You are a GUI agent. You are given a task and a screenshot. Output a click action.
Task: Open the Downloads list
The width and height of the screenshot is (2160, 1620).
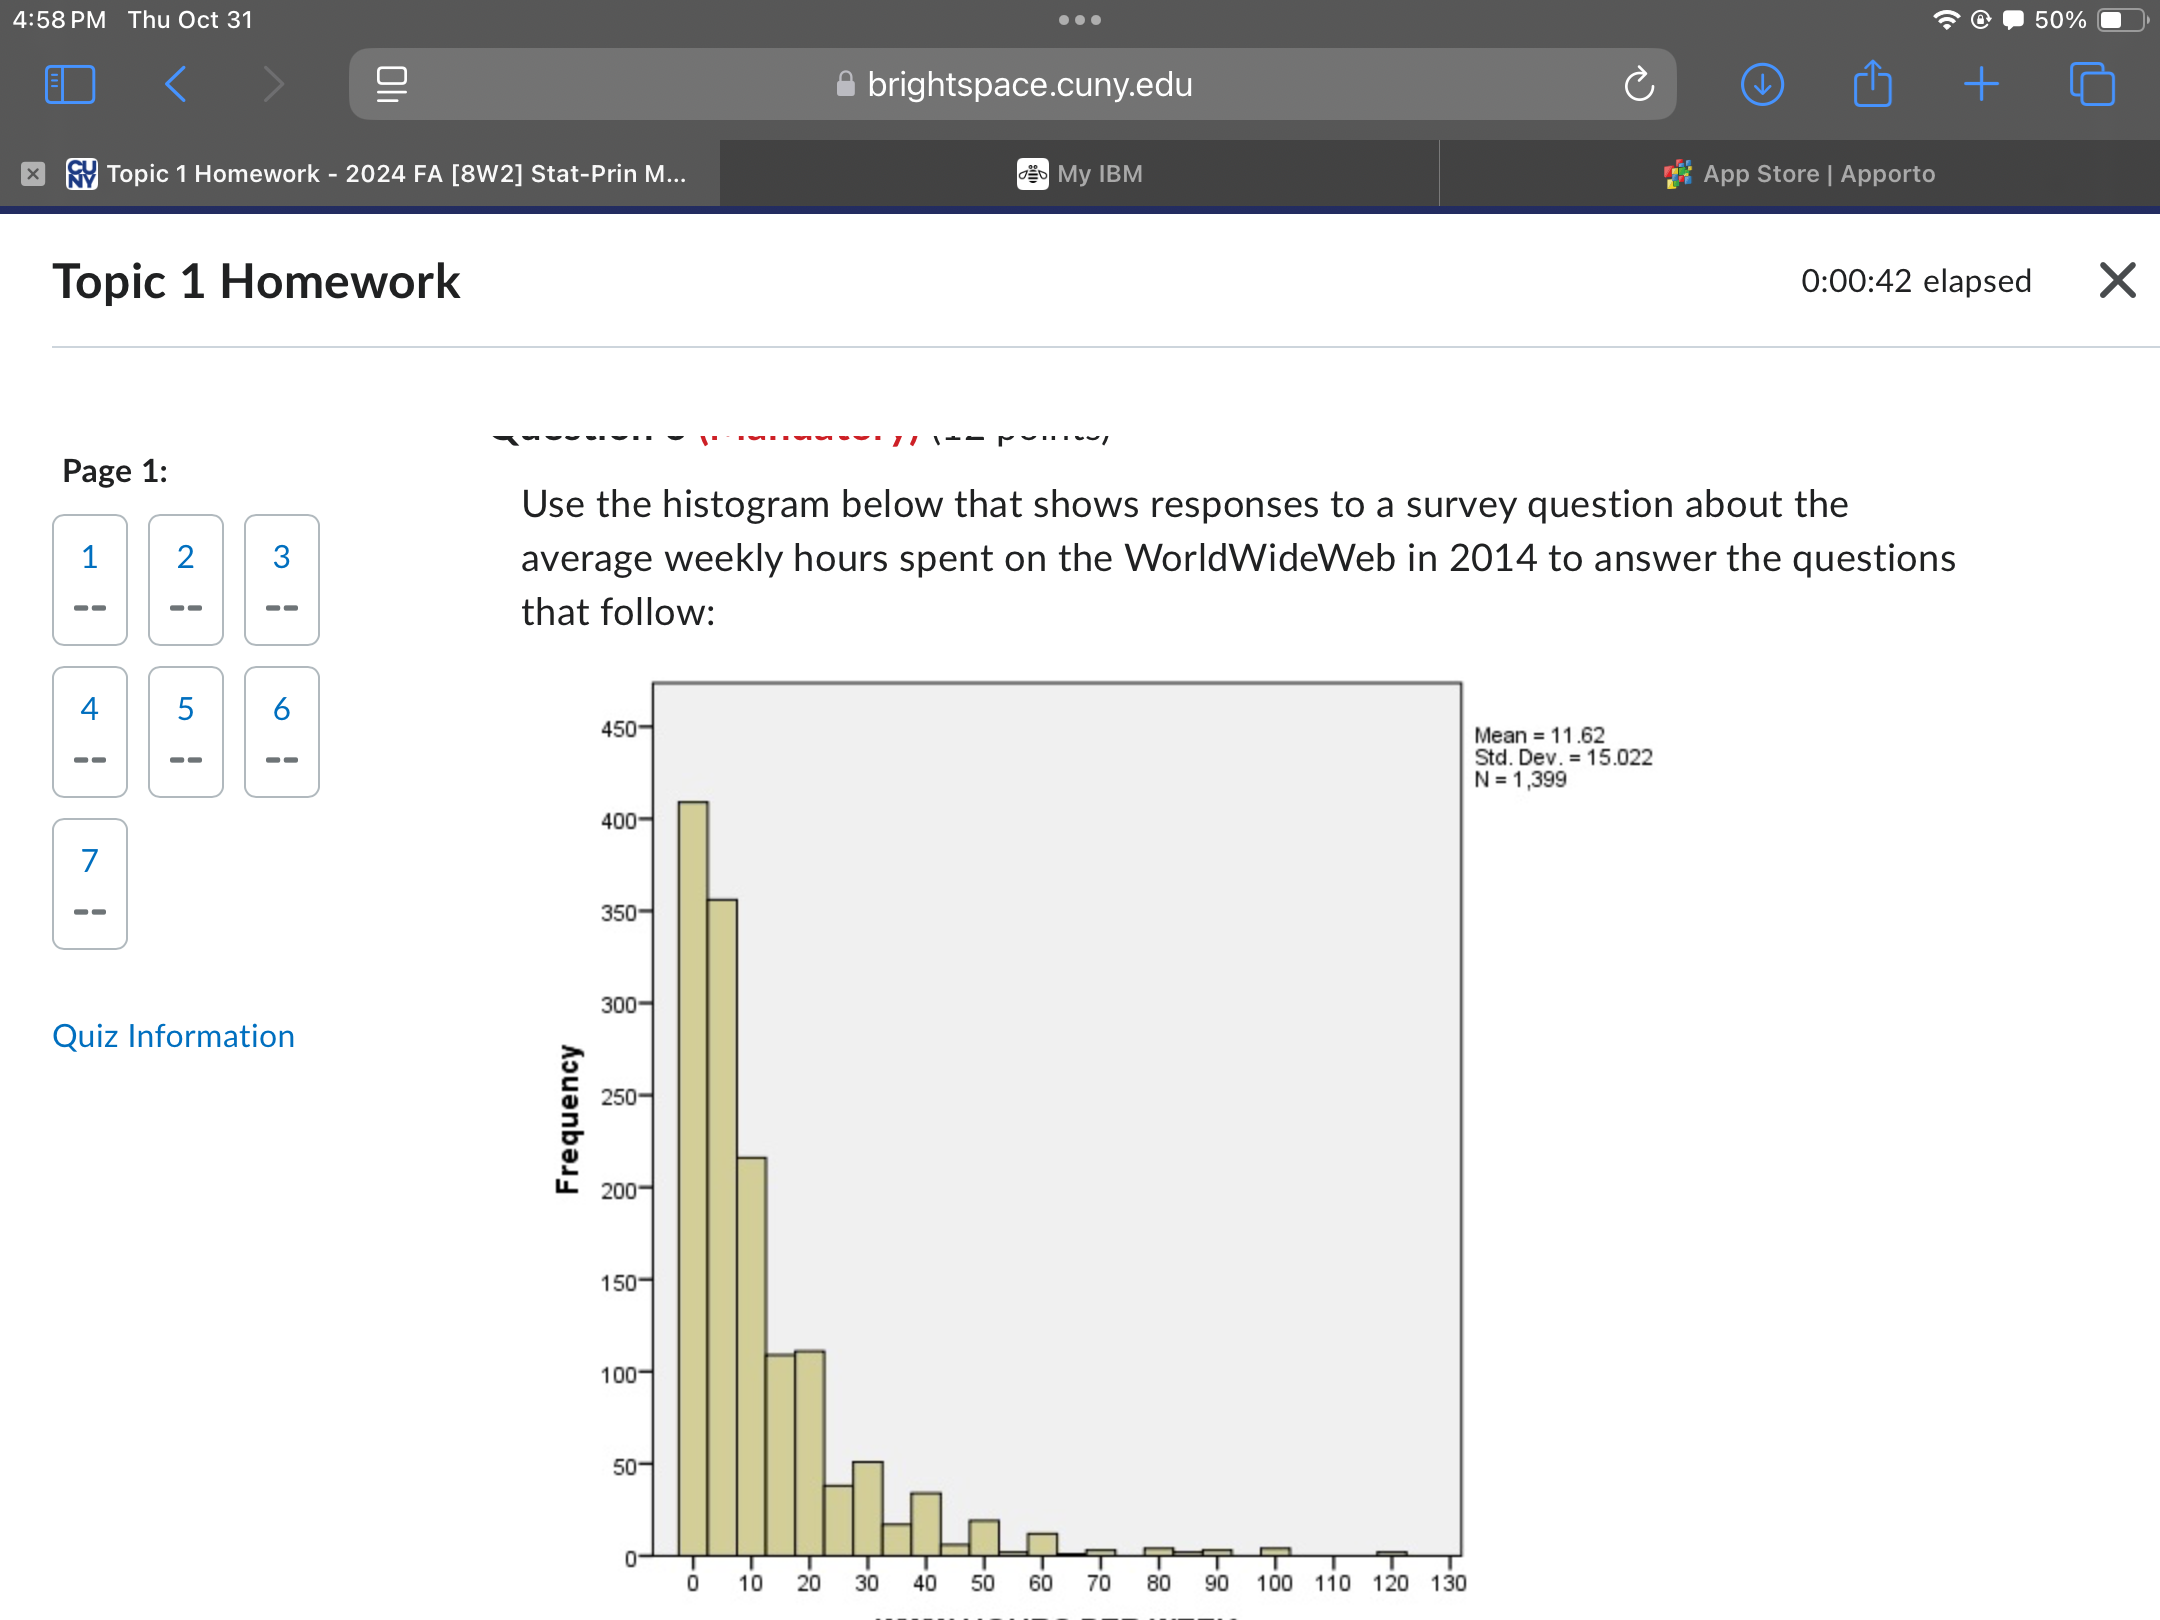[1763, 84]
